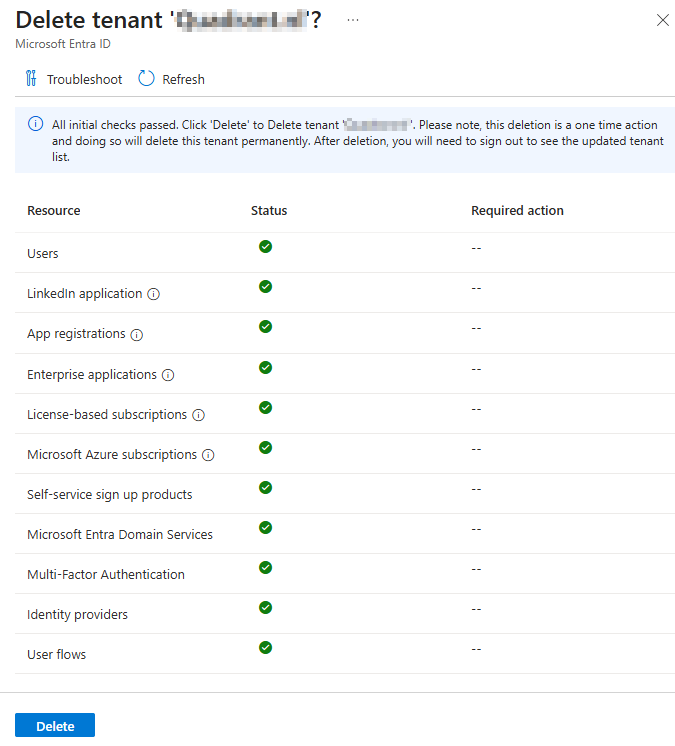Screen dimensions: 675x746
Task: Select the Microsoft Entra Domain Services row
Action: (x=345, y=534)
